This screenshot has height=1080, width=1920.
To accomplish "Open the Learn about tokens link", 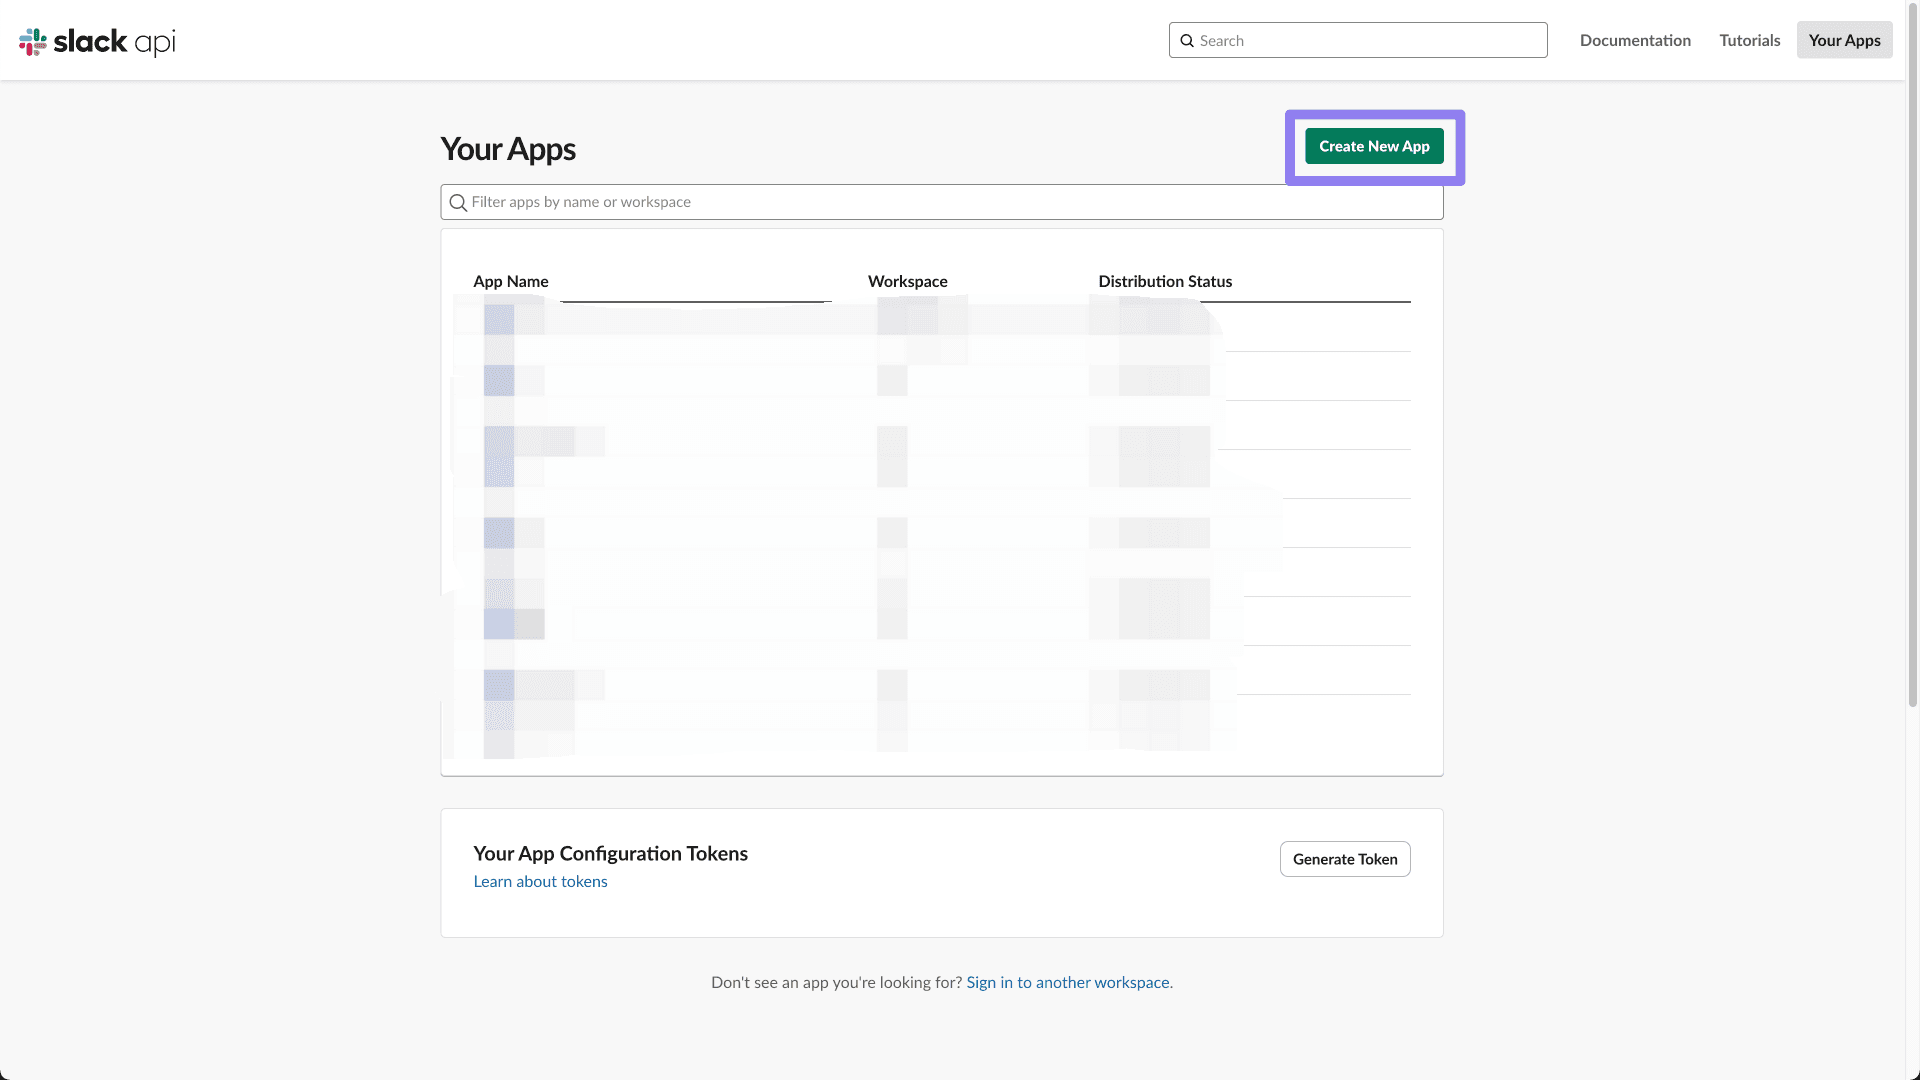I will (x=540, y=881).
